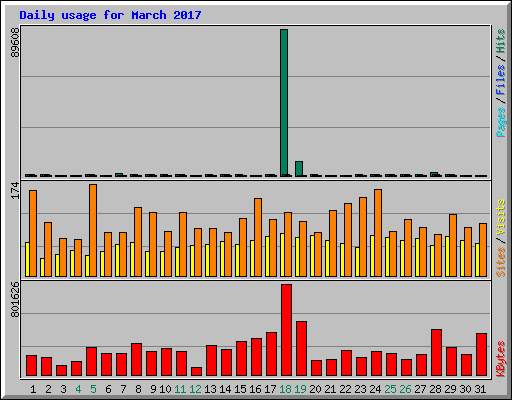Screen dimensions: 512x400
Task: Click the yellow Sites bar for day 18
Action: [282, 255]
